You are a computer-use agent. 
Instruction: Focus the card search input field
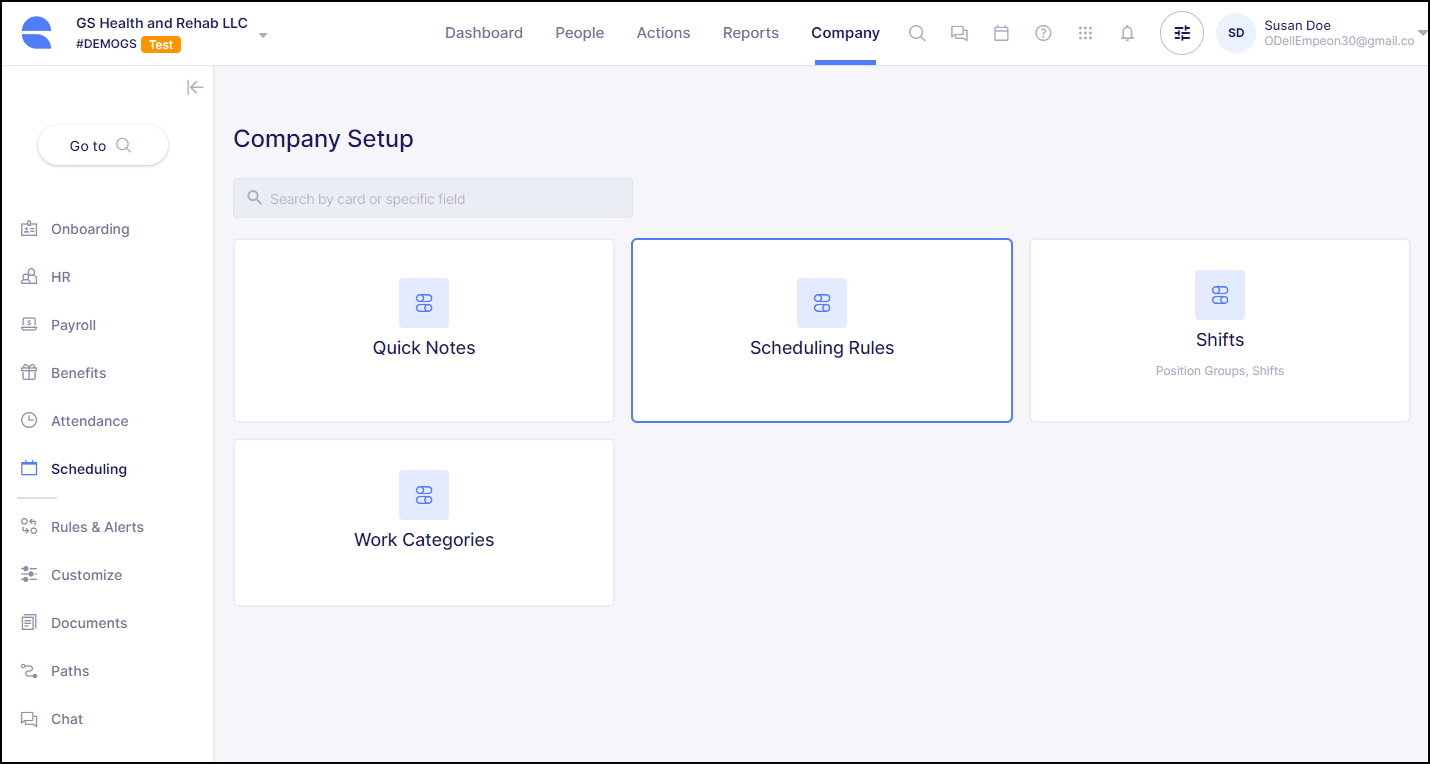[433, 198]
